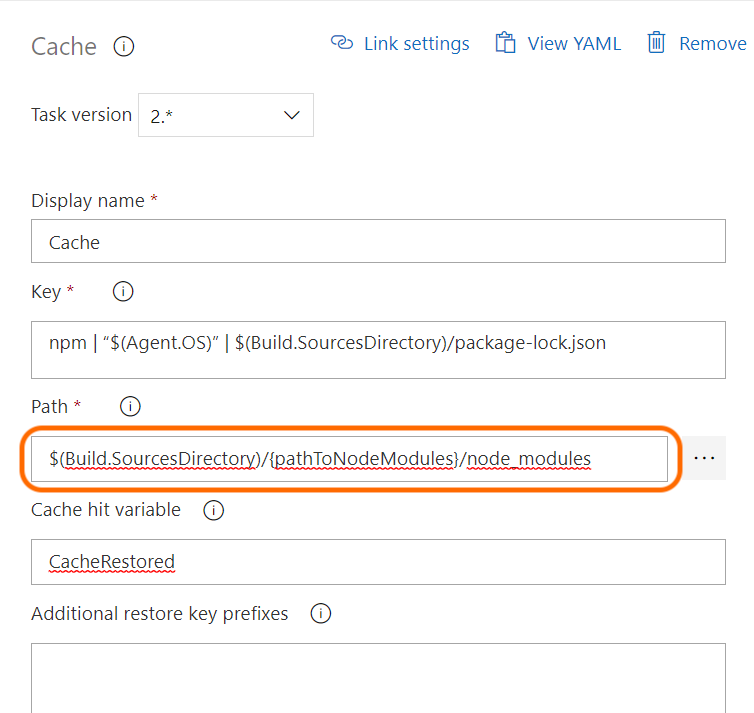The width and height of the screenshot is (754, 713).
Task: Click the Path field with node_modules
Action: [x=348, y=459]
